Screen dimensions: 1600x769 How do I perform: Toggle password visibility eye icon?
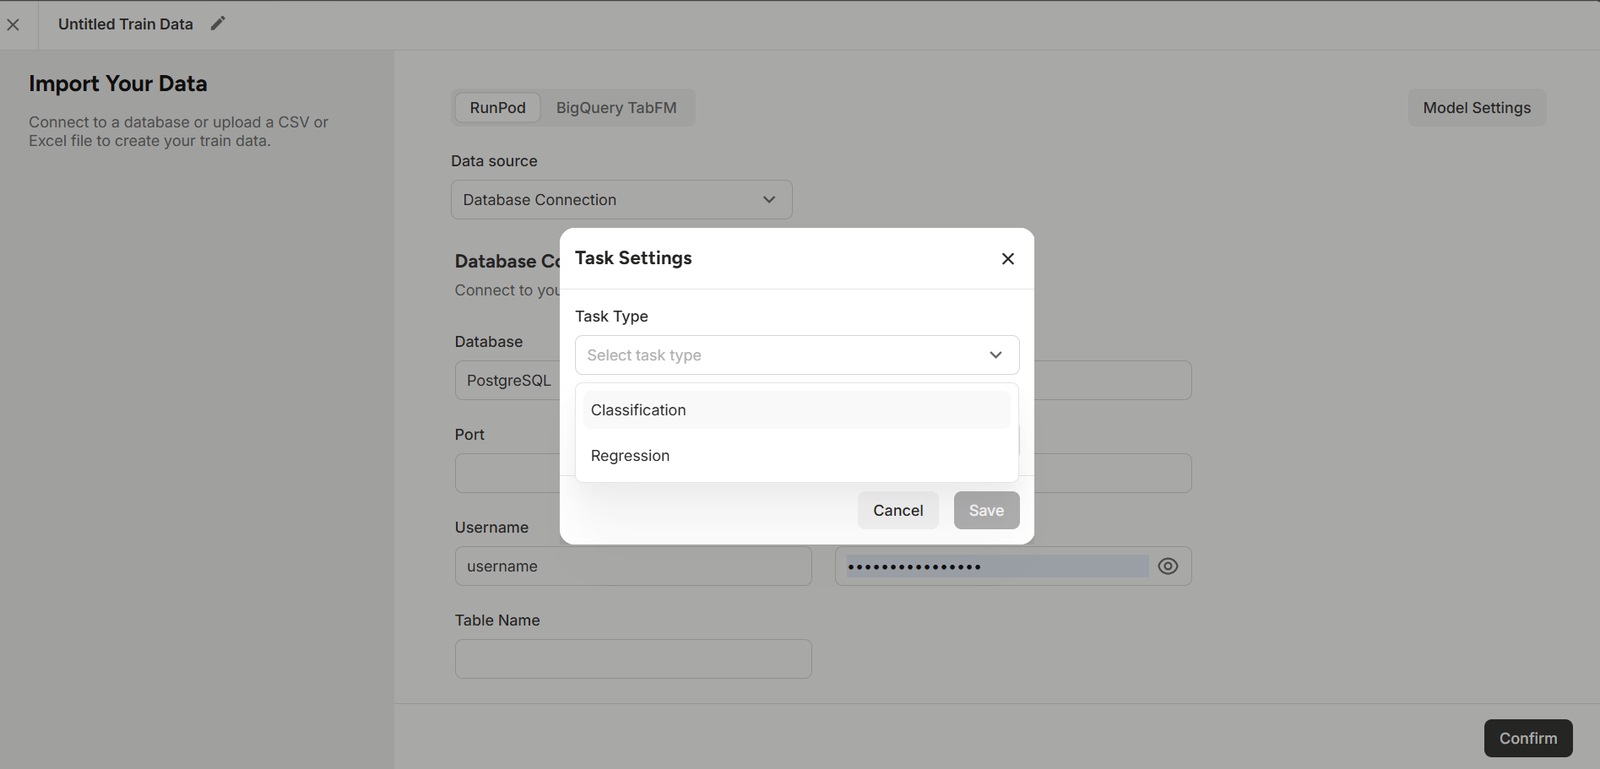click(x=1167, y=566)
